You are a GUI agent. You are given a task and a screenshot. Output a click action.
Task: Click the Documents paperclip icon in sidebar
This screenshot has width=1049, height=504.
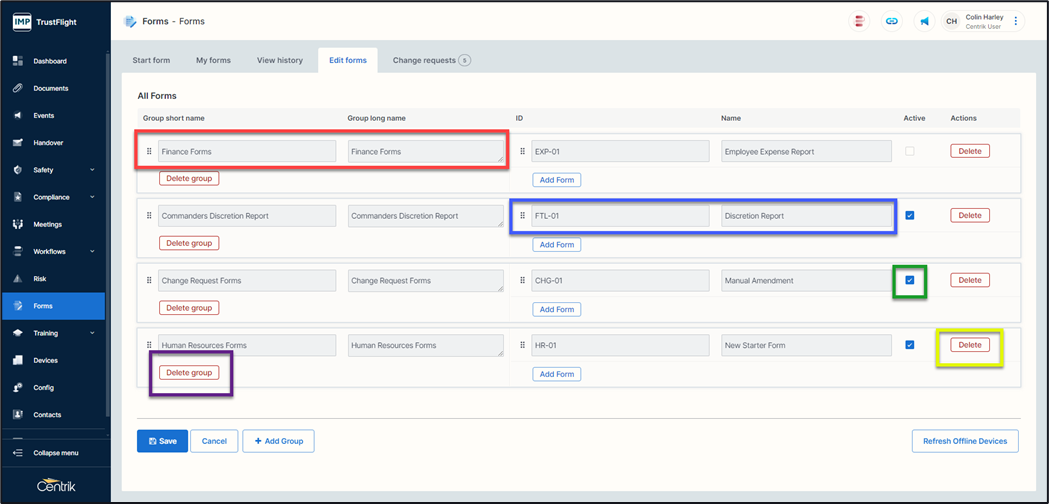click(x=18, y=88)
